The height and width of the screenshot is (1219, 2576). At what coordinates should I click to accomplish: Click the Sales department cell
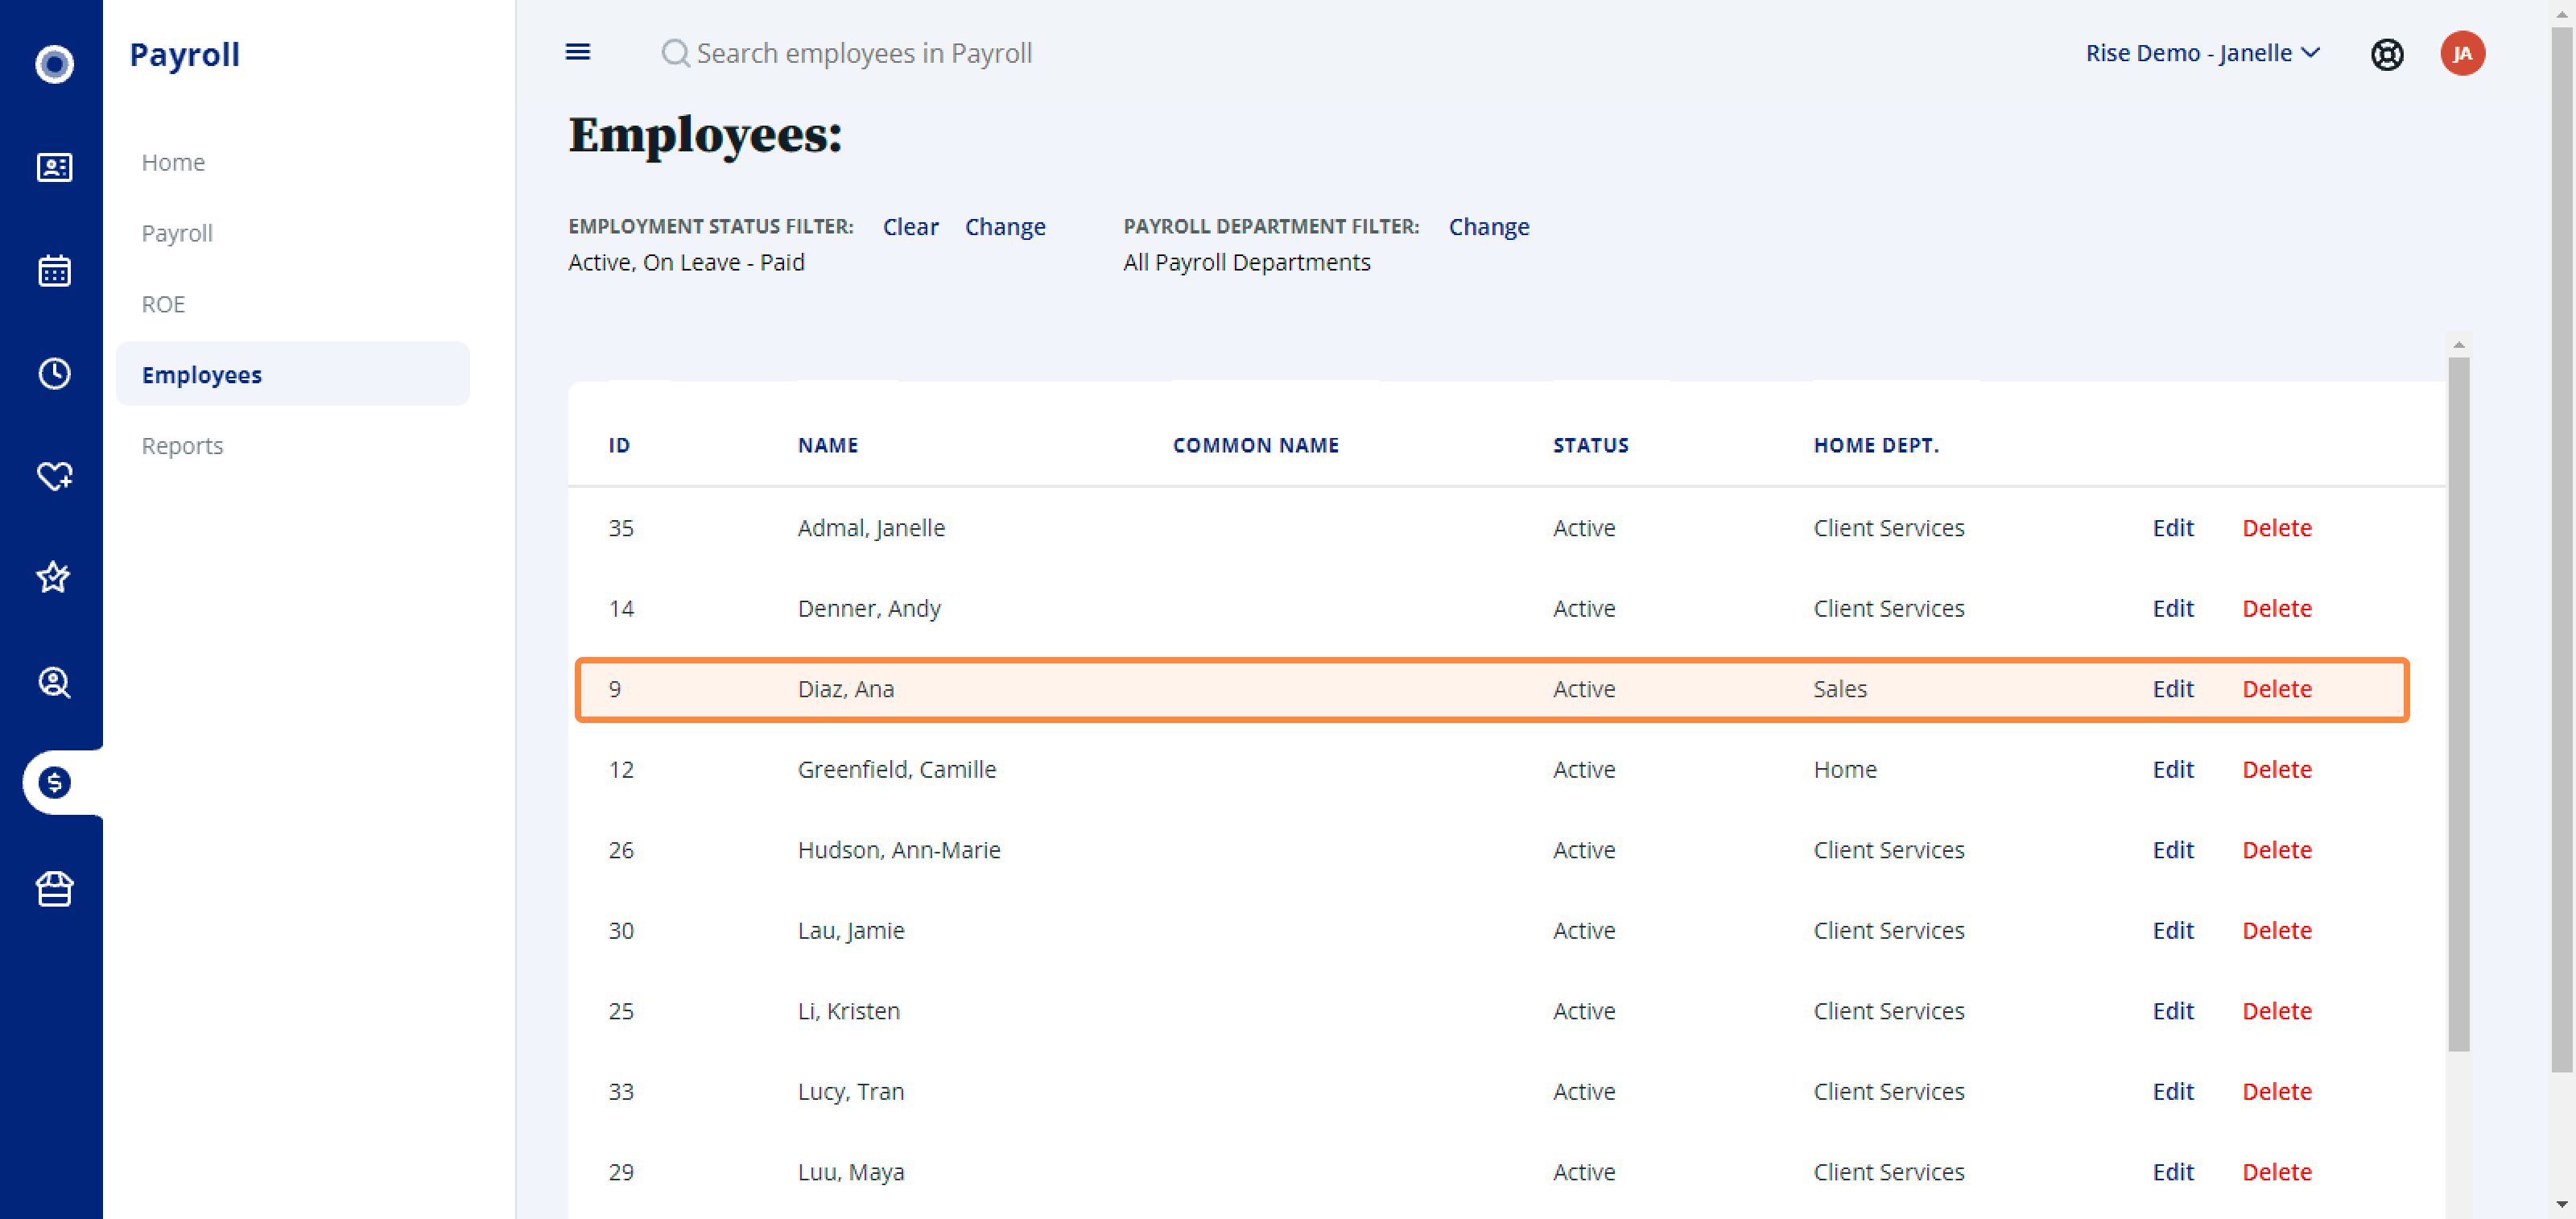click(1840, 689)
